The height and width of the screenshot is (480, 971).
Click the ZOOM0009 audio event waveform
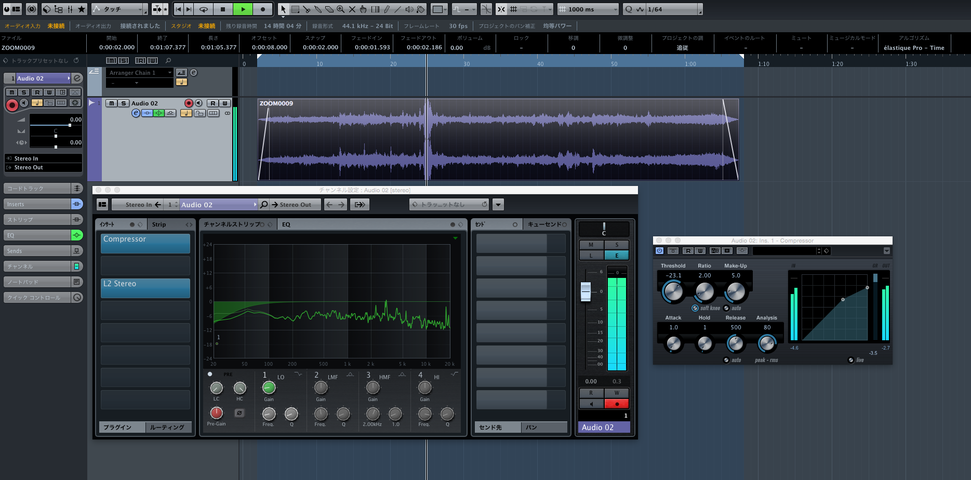coord(498,139)
